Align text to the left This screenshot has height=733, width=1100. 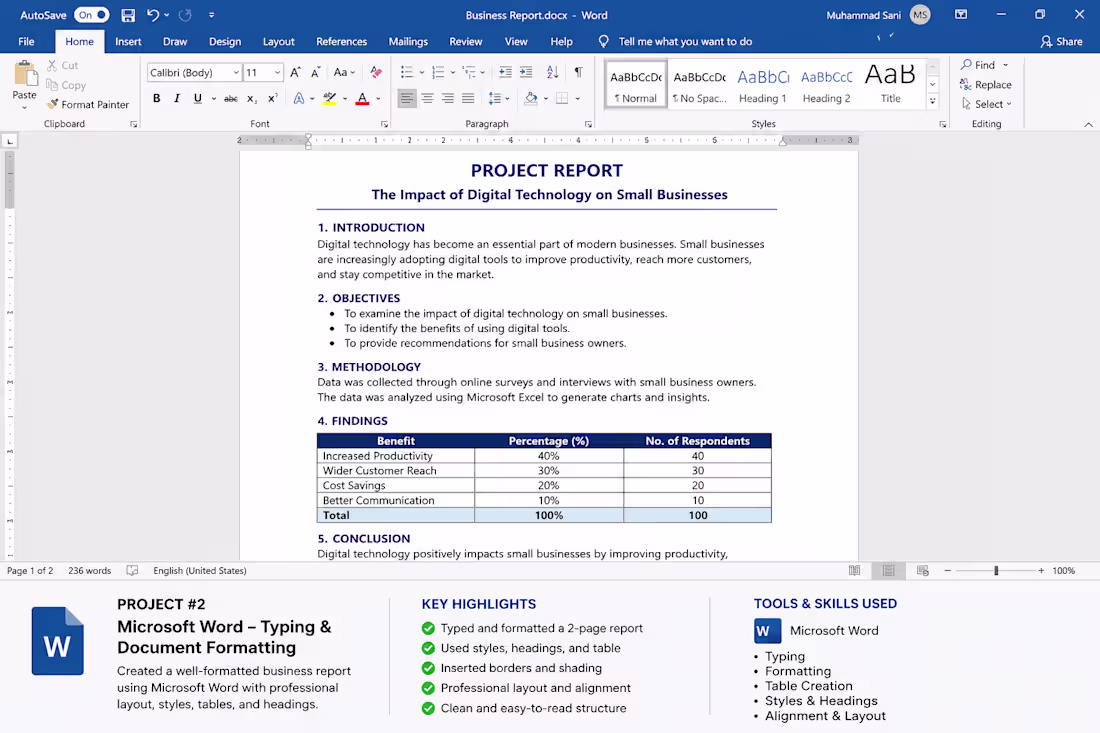coord(407,99)
